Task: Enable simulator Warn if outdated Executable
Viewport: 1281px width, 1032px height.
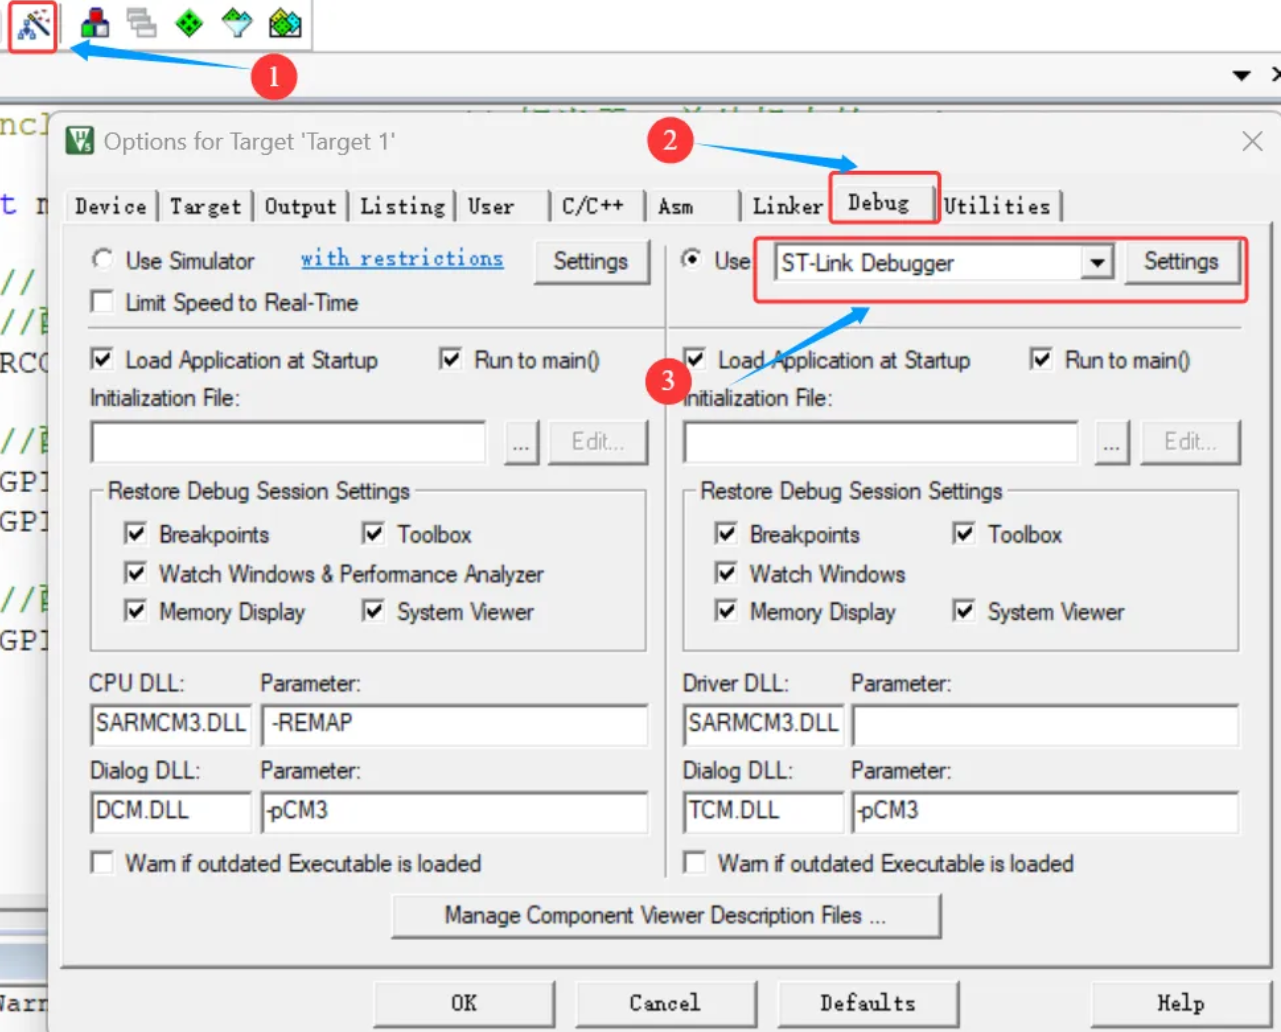Action: click(x=102, y=862)
